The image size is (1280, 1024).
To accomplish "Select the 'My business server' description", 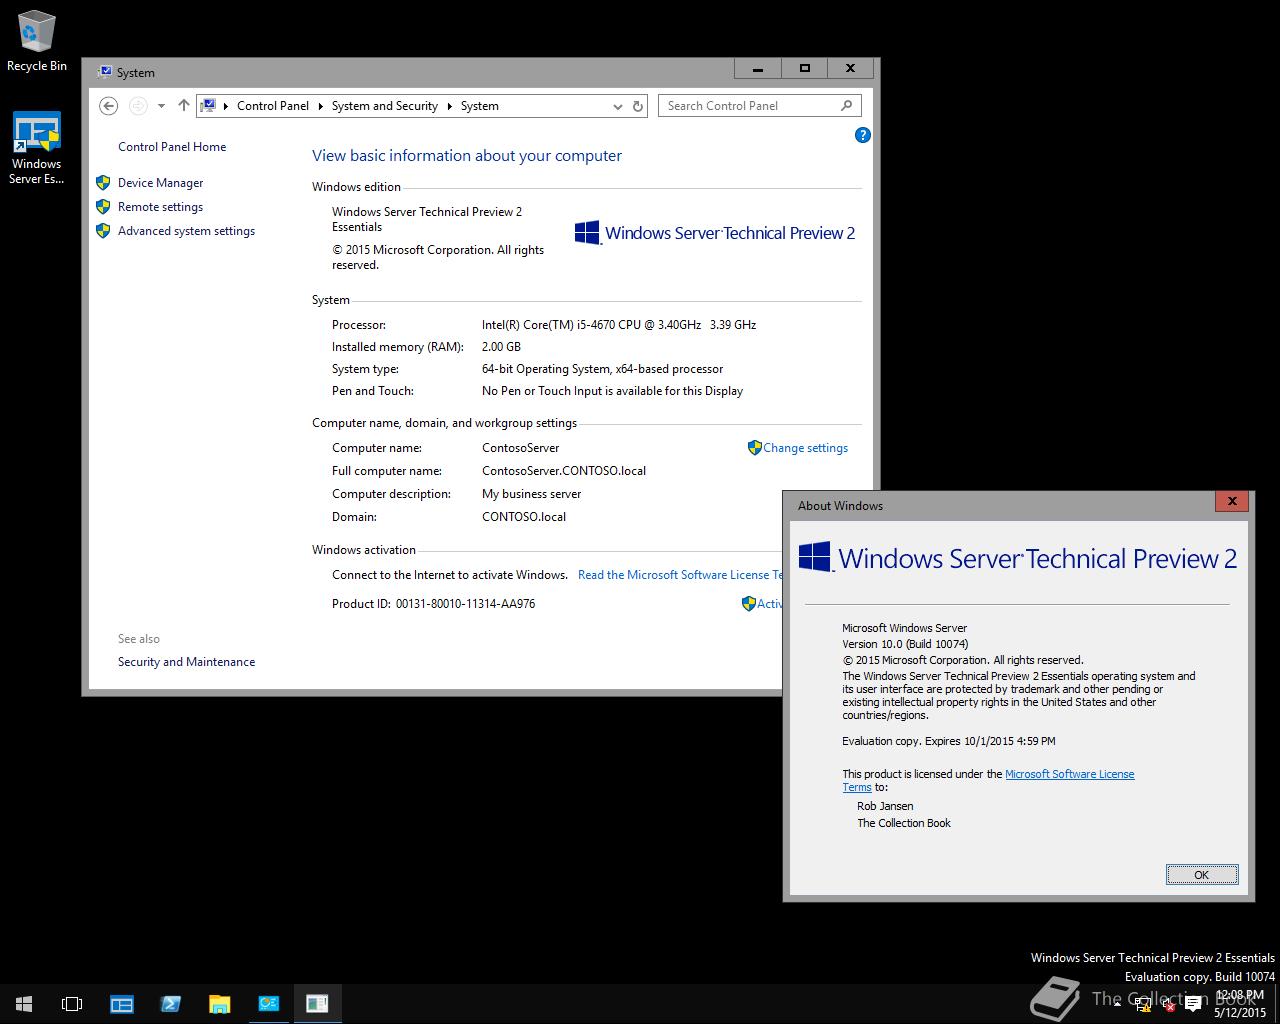I will click(531, 494).
